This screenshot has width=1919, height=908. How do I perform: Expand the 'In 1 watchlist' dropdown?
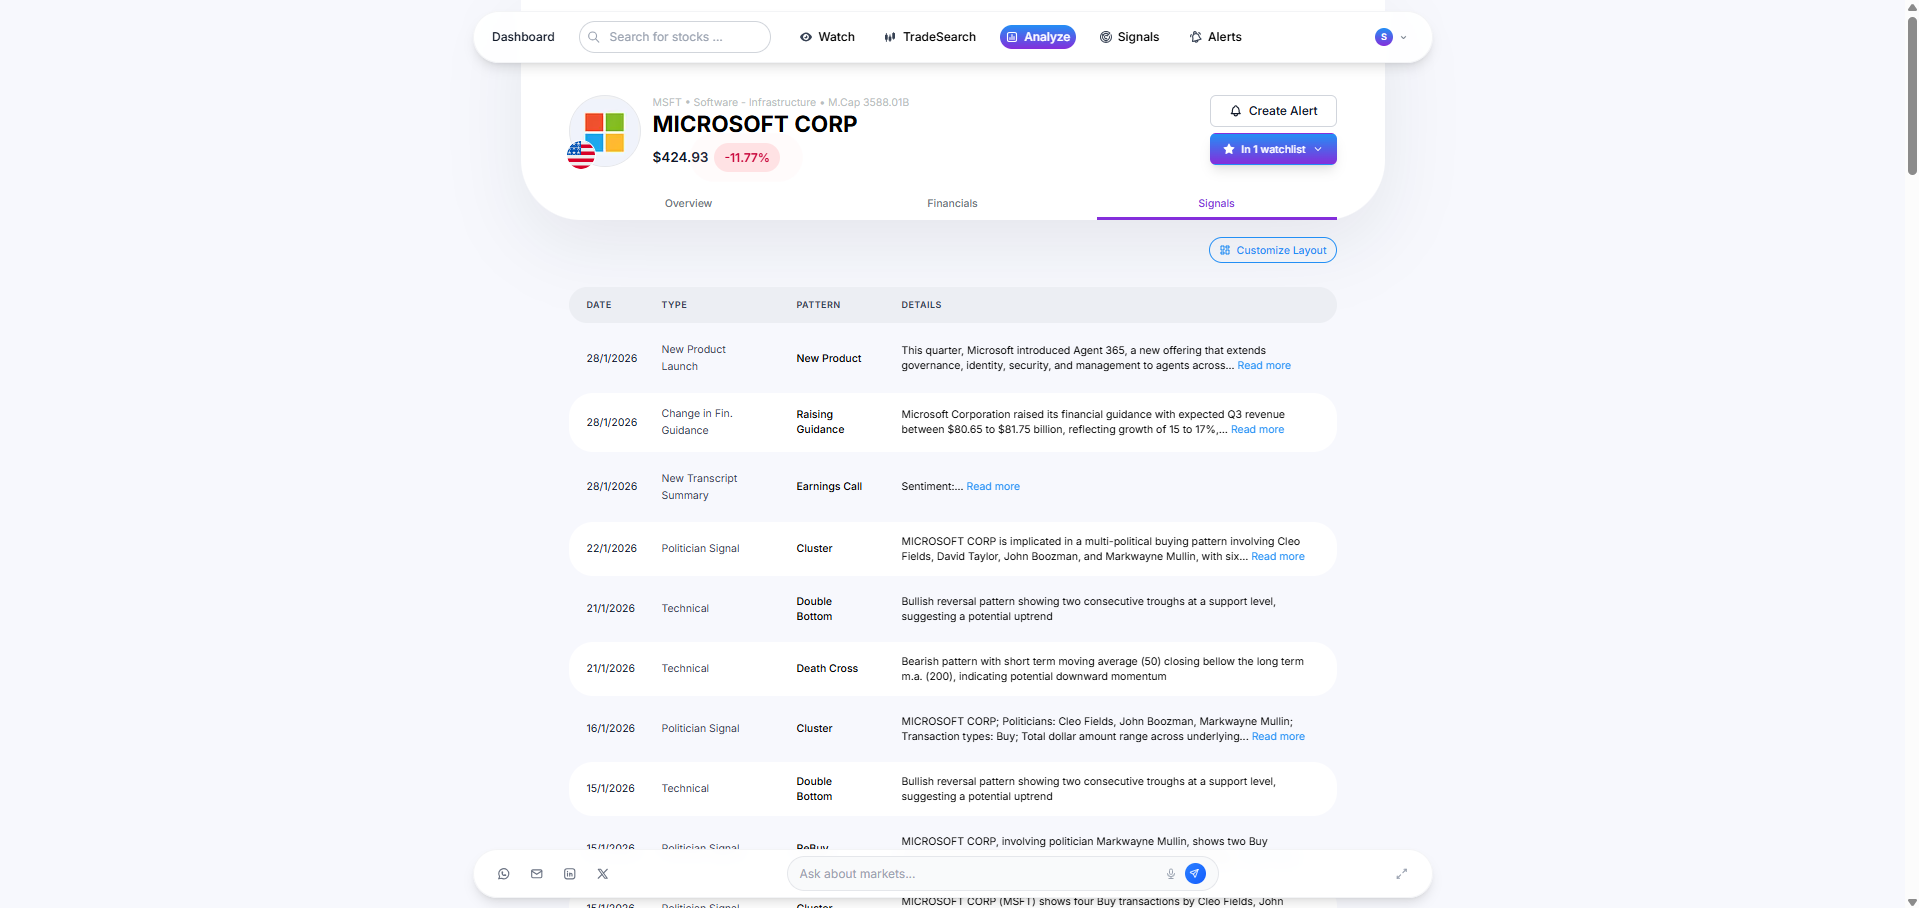pos(1272,149)
